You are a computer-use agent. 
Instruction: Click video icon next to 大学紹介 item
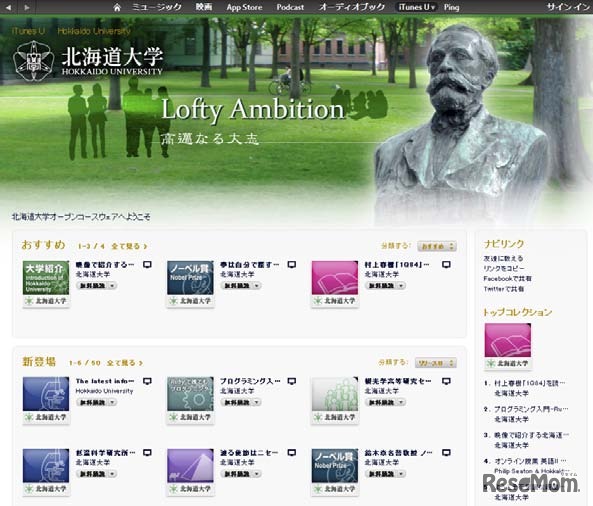(147, 265)
